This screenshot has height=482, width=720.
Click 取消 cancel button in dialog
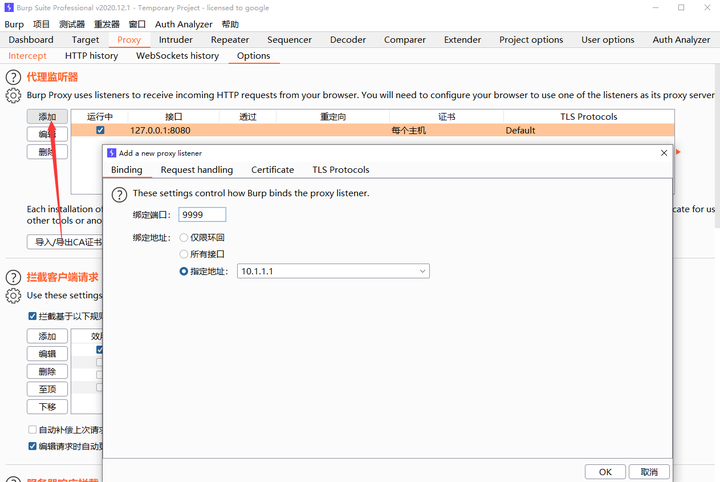click(649, 472)
